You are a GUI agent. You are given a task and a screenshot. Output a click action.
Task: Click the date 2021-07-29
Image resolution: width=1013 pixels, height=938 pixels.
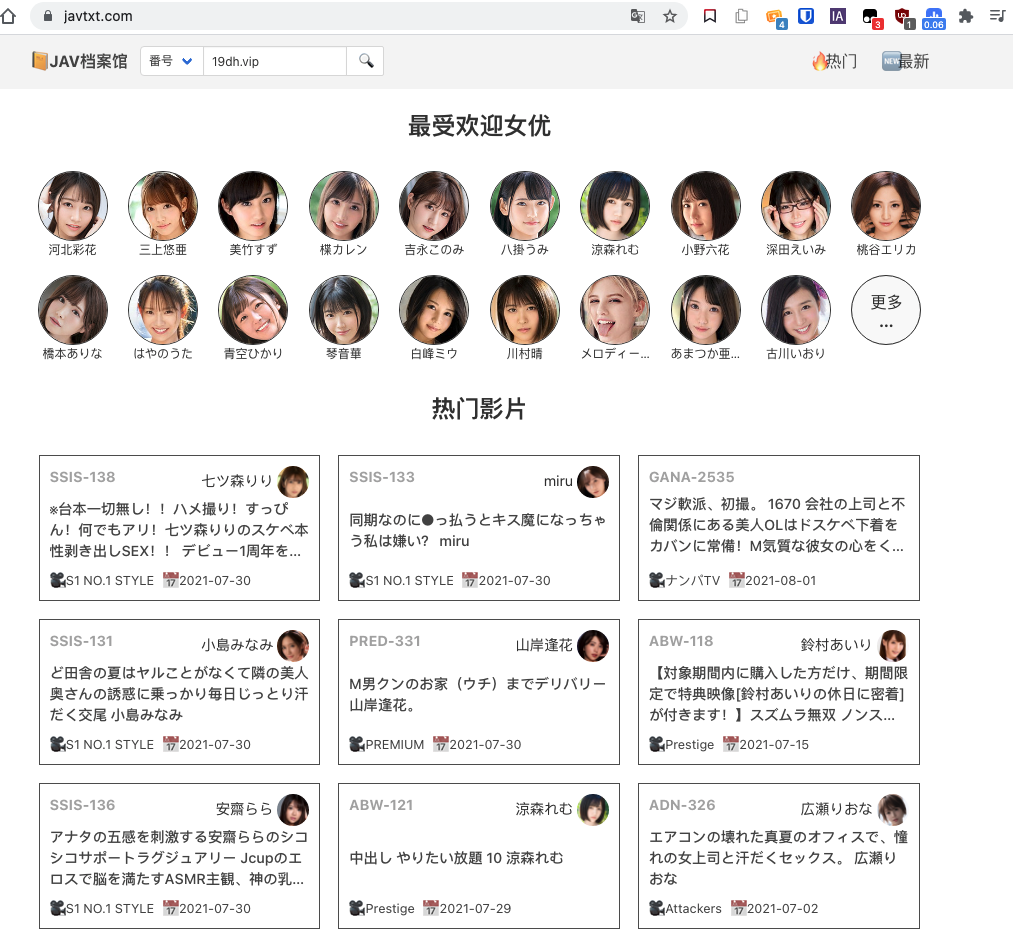coord(475,908)
